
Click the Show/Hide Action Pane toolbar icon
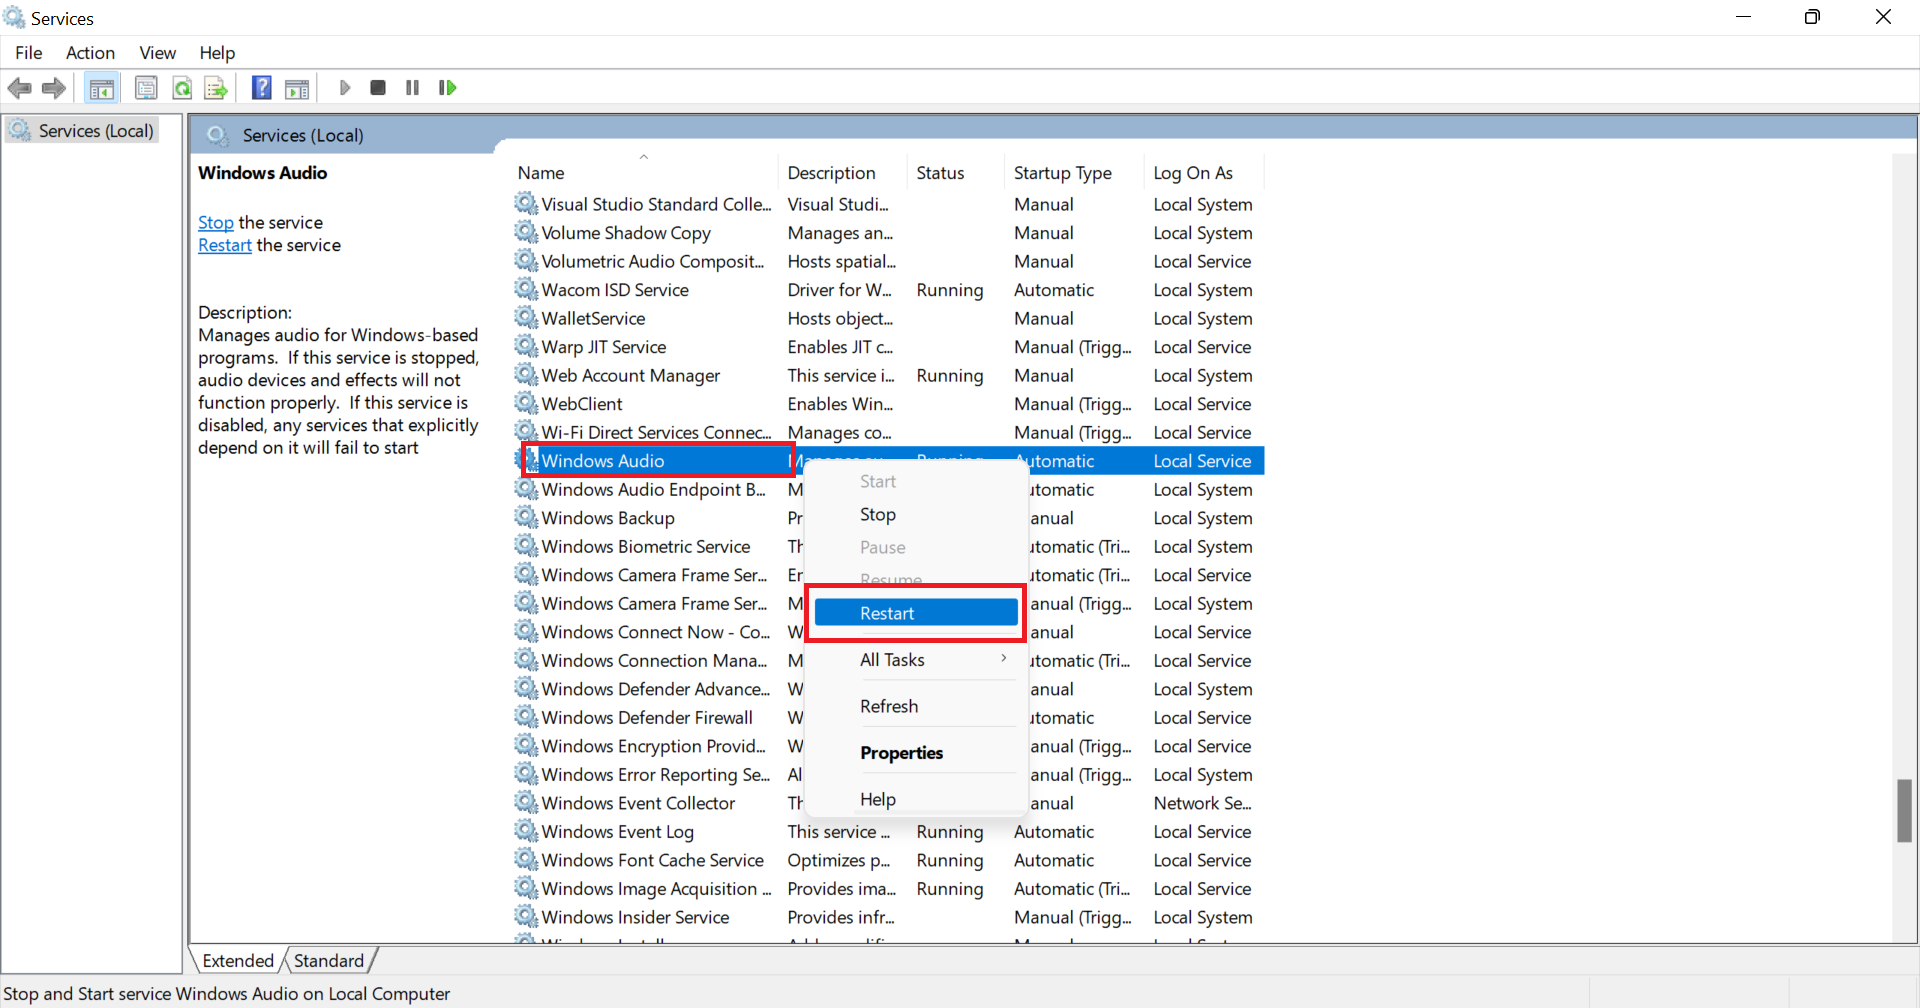tap(297, 89)
